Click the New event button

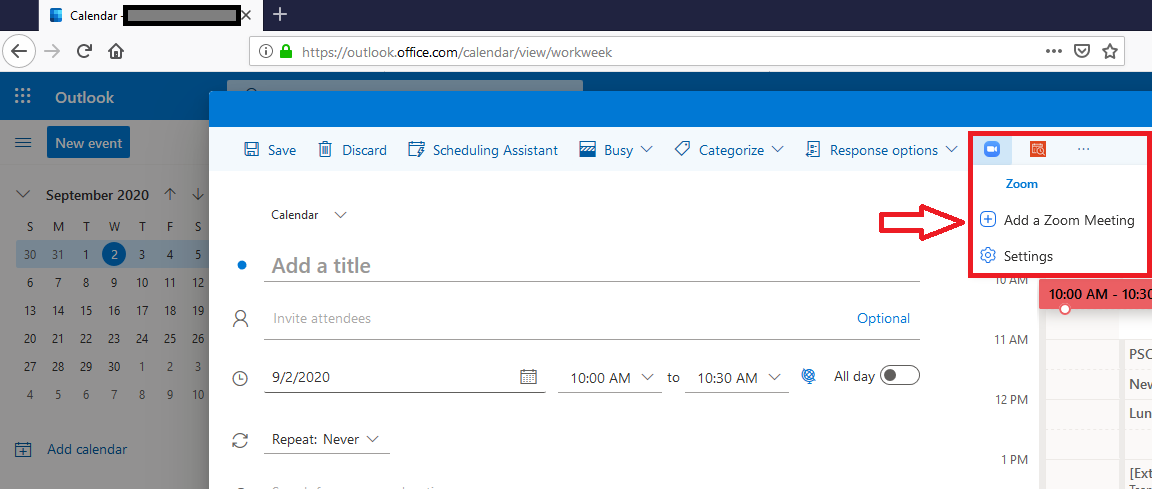(88, 142)
